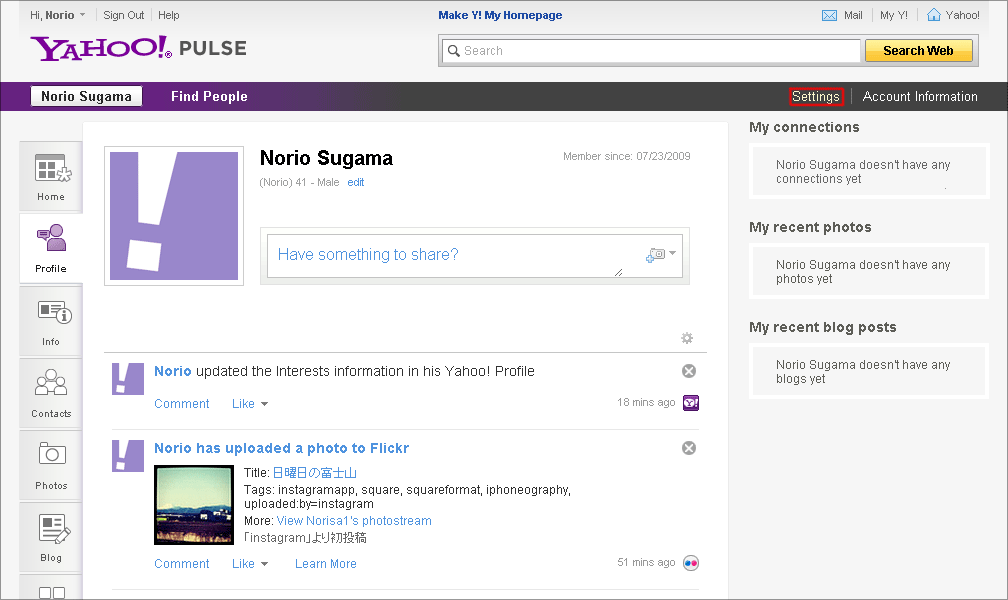The image size is (1008, 600).
Task: Remove the Flickr photo update with its X icon
Action: [688, 448]
